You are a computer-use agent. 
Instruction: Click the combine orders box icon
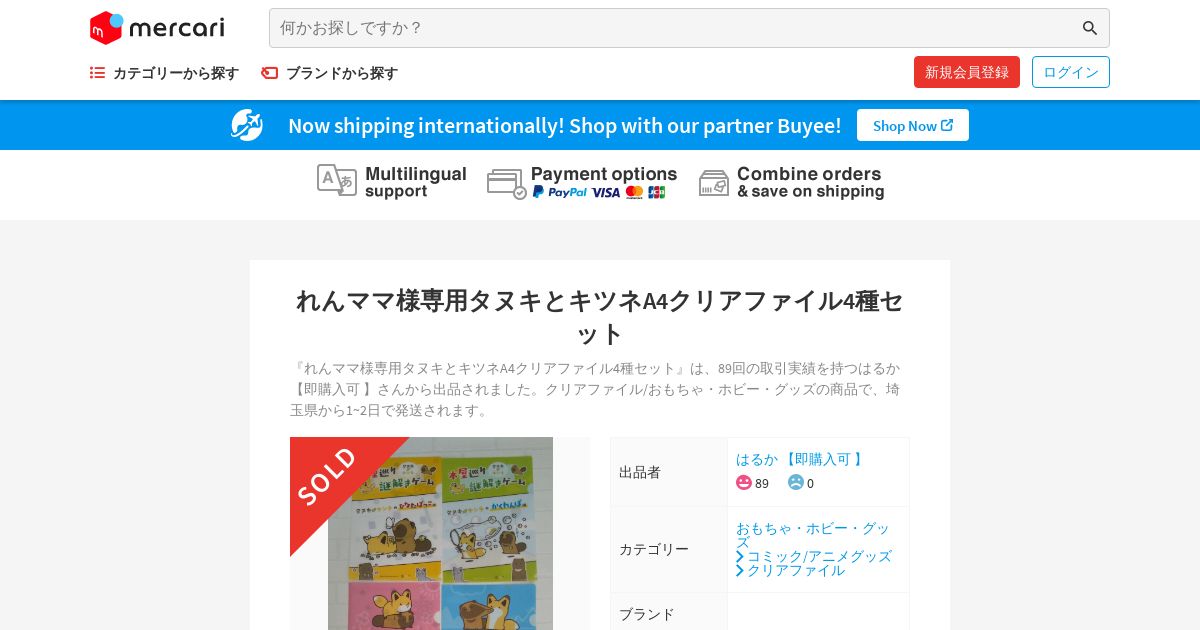[714, 183]
